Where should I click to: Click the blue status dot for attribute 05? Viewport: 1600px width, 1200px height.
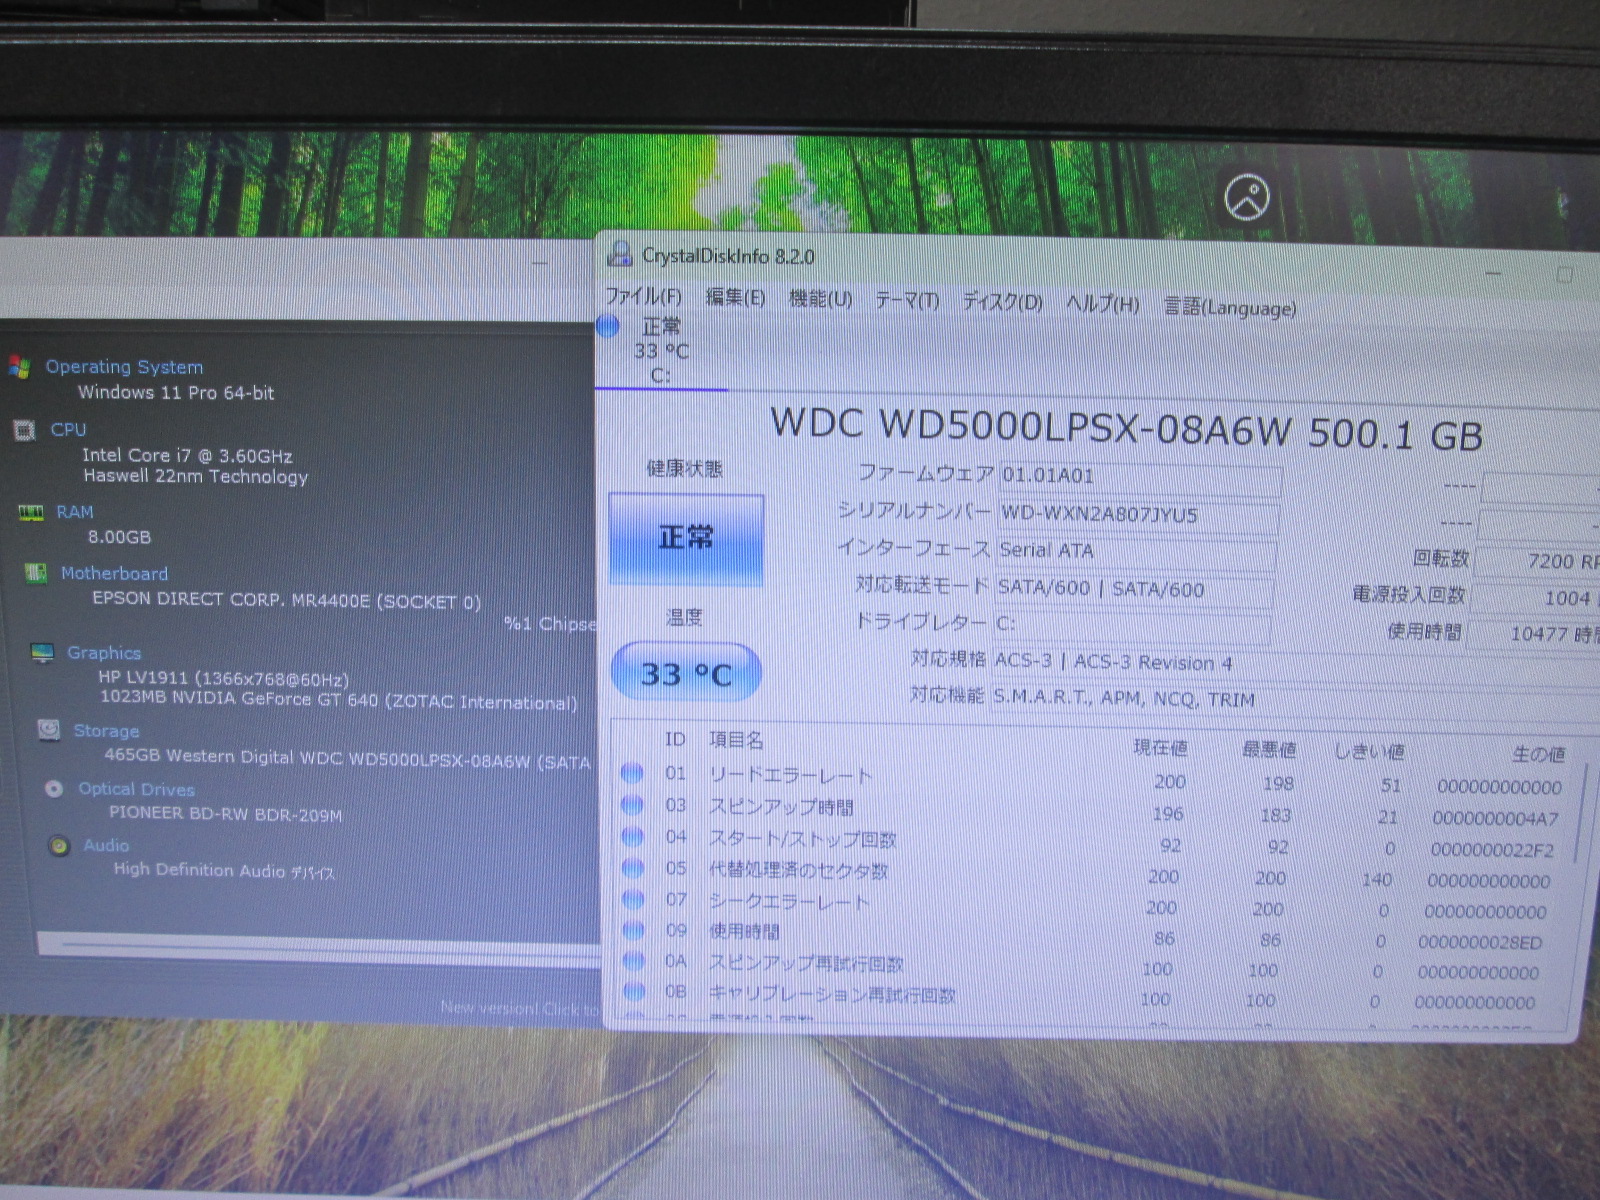point(632,868)
